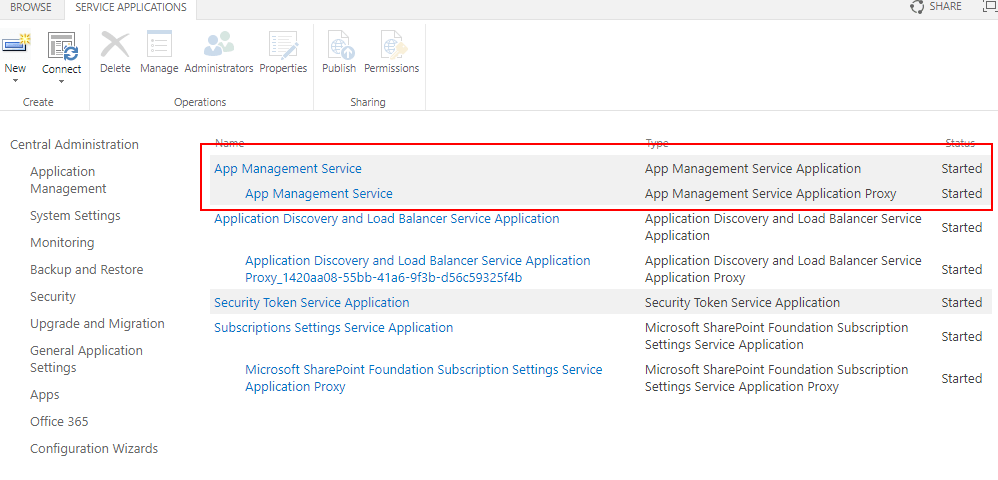Click the Delete icon in the ribbon
This screenshot has height=480, width=998.
pyautogui.click(x=115, y=46)
